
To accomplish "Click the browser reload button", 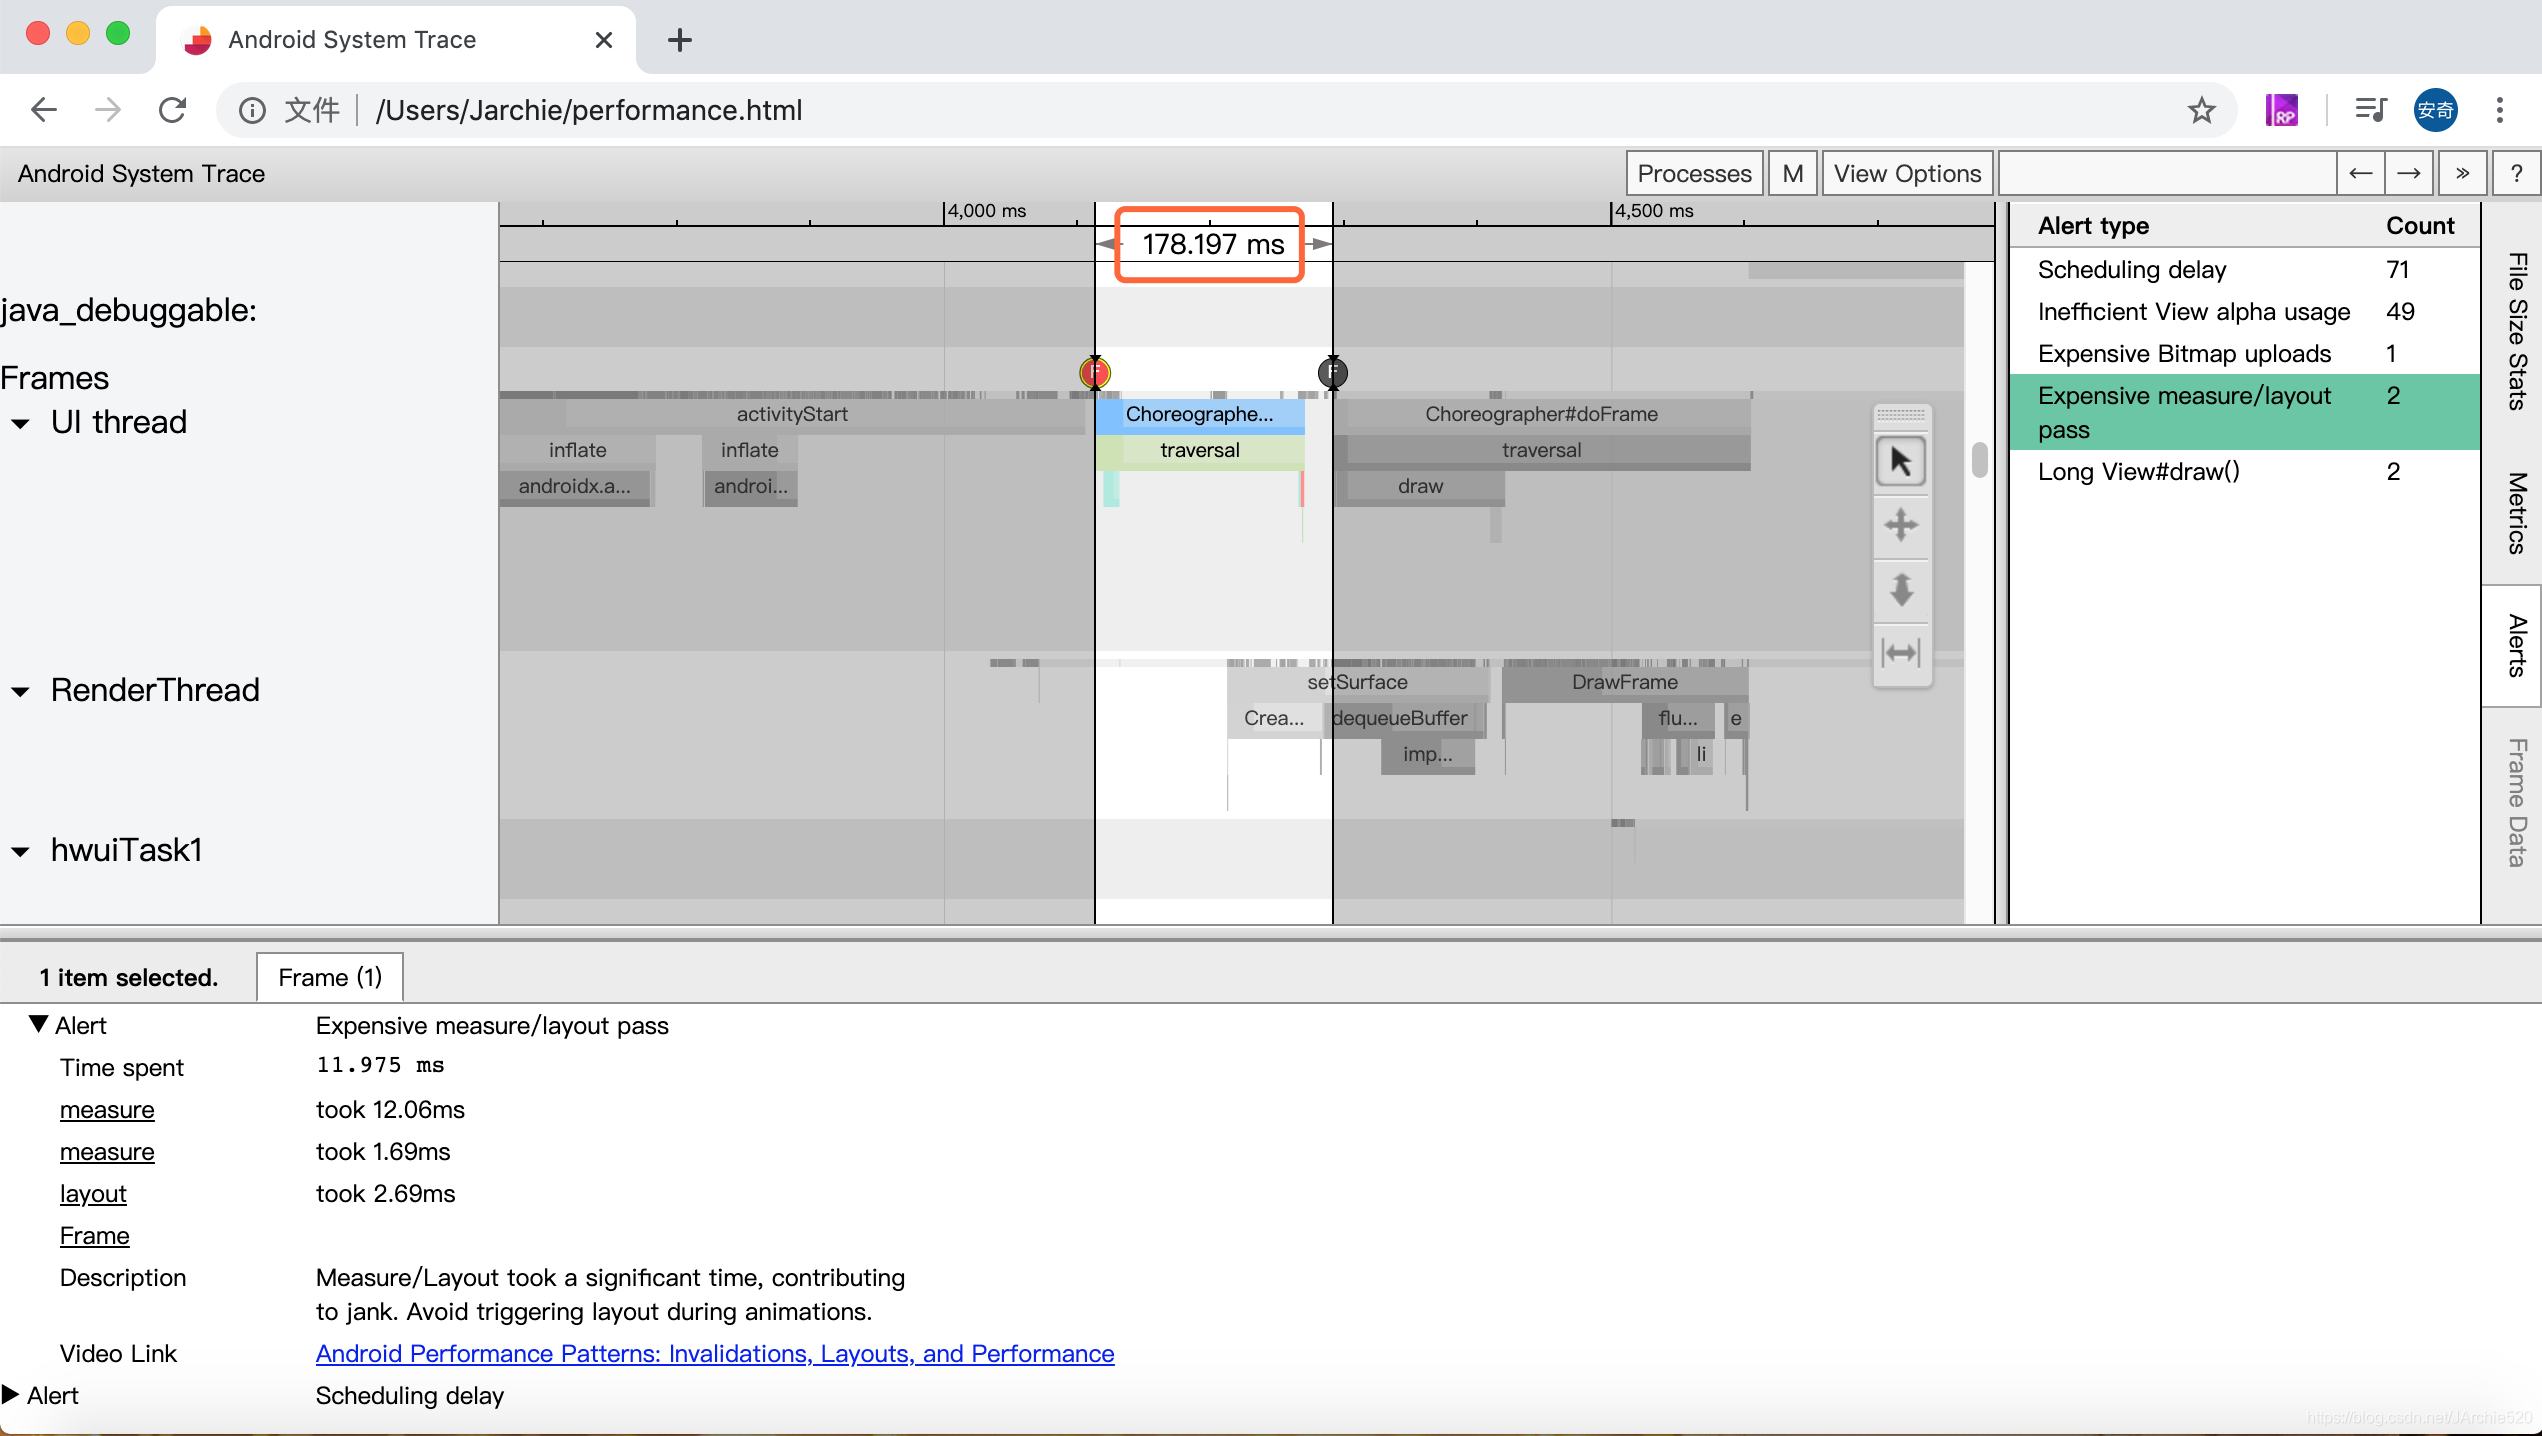I will coord(173,110).
